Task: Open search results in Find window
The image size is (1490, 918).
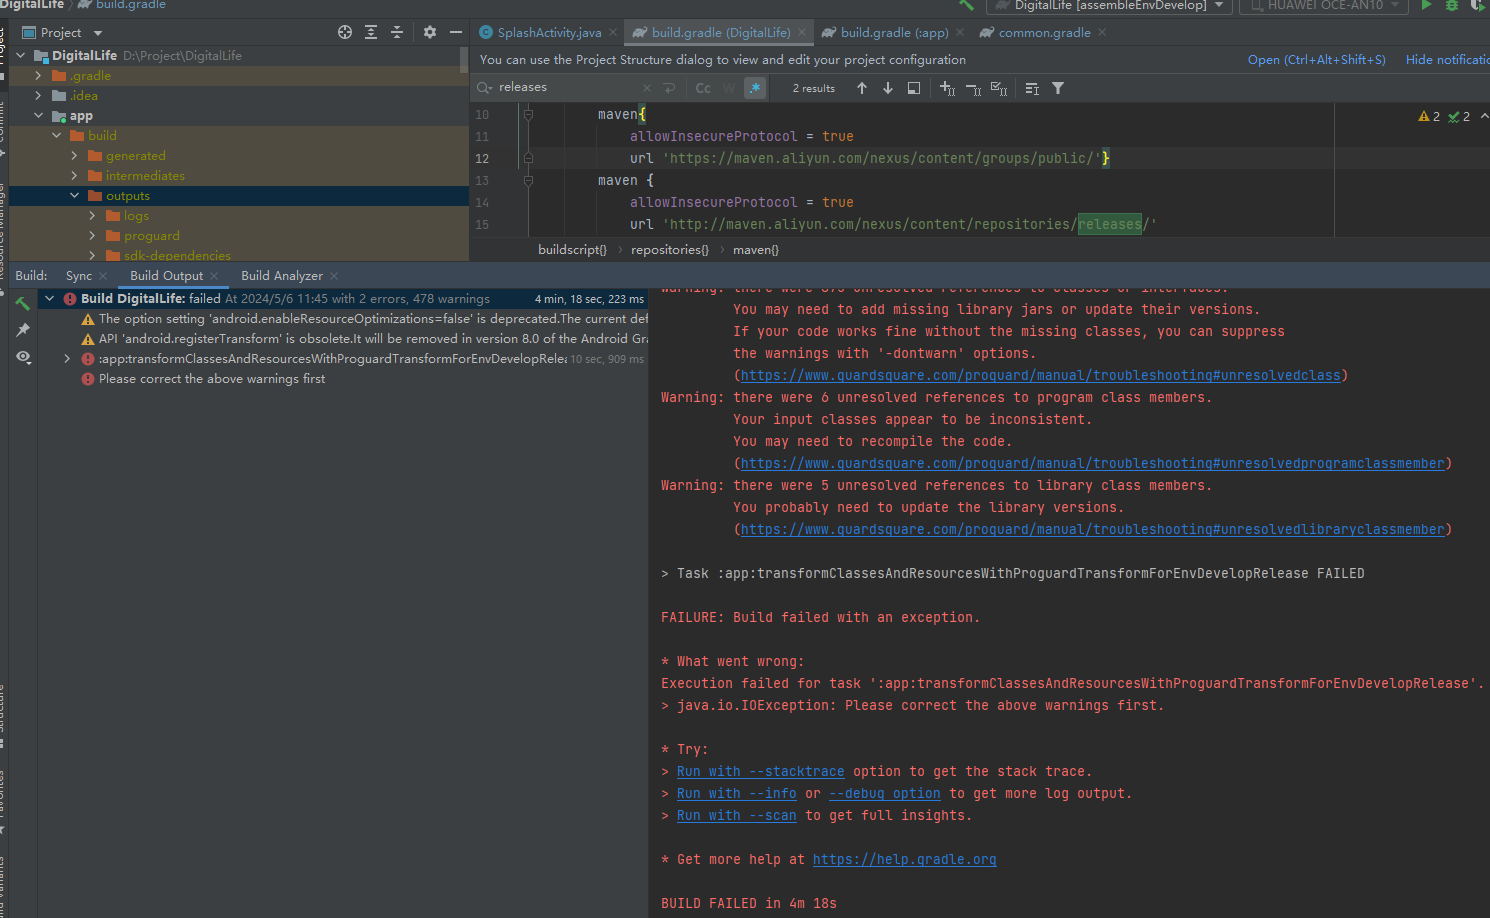Action: (914, 88)
